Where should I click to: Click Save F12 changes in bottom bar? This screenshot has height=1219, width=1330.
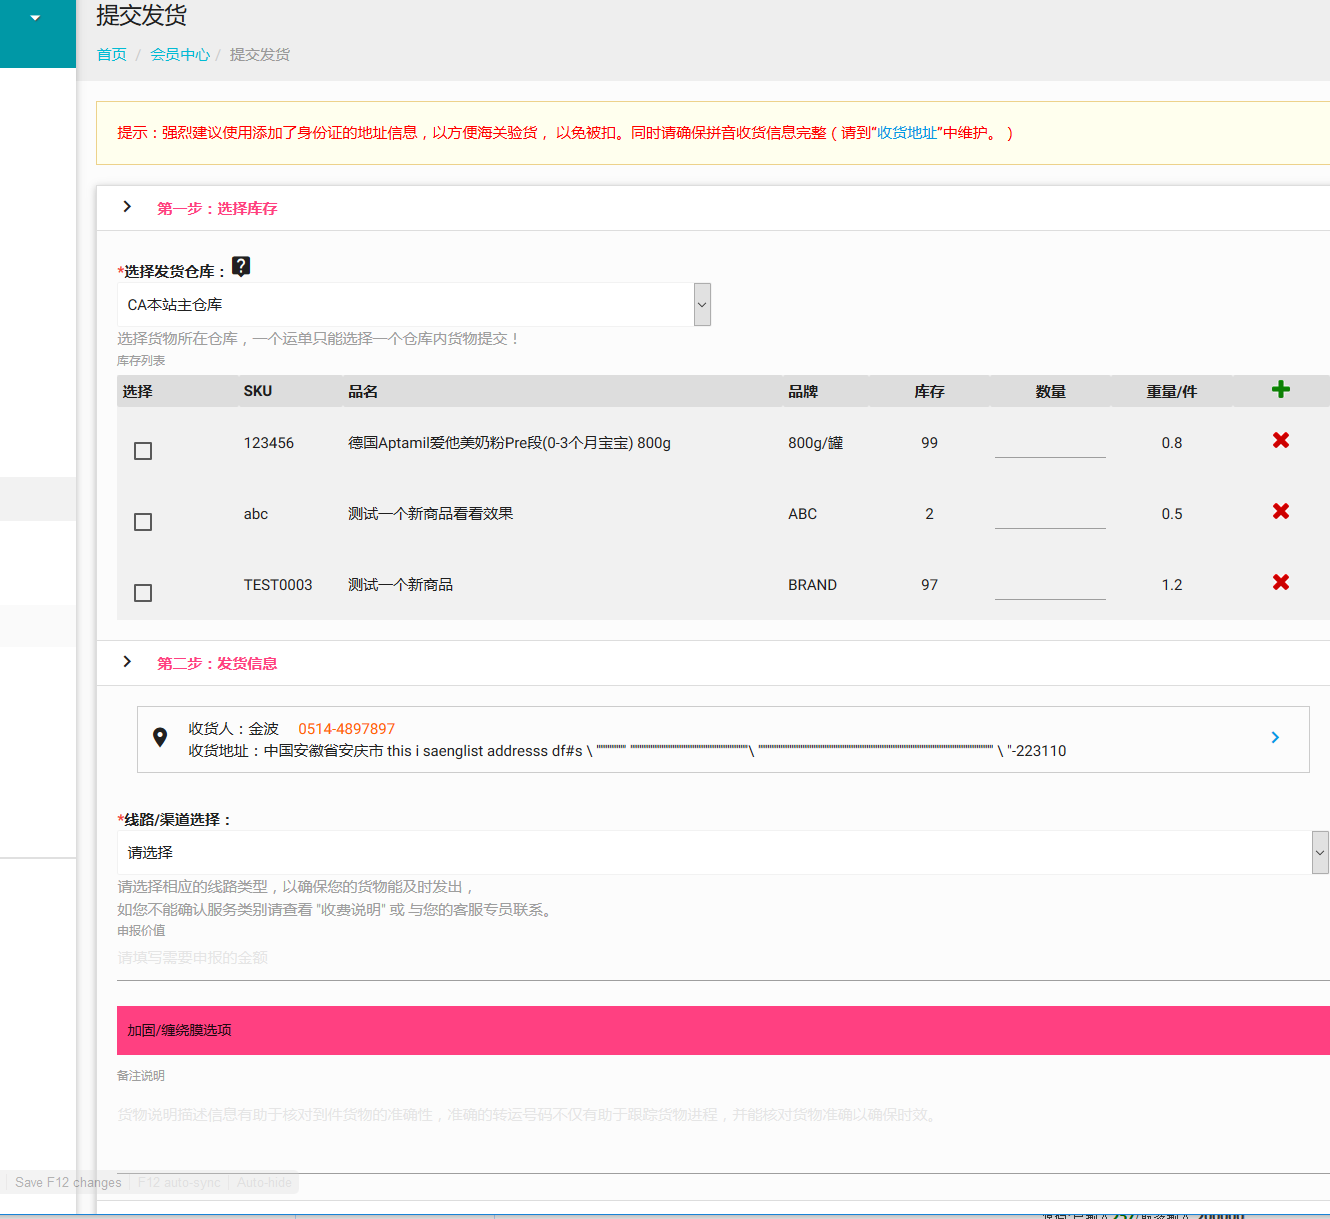[68, 1182]
